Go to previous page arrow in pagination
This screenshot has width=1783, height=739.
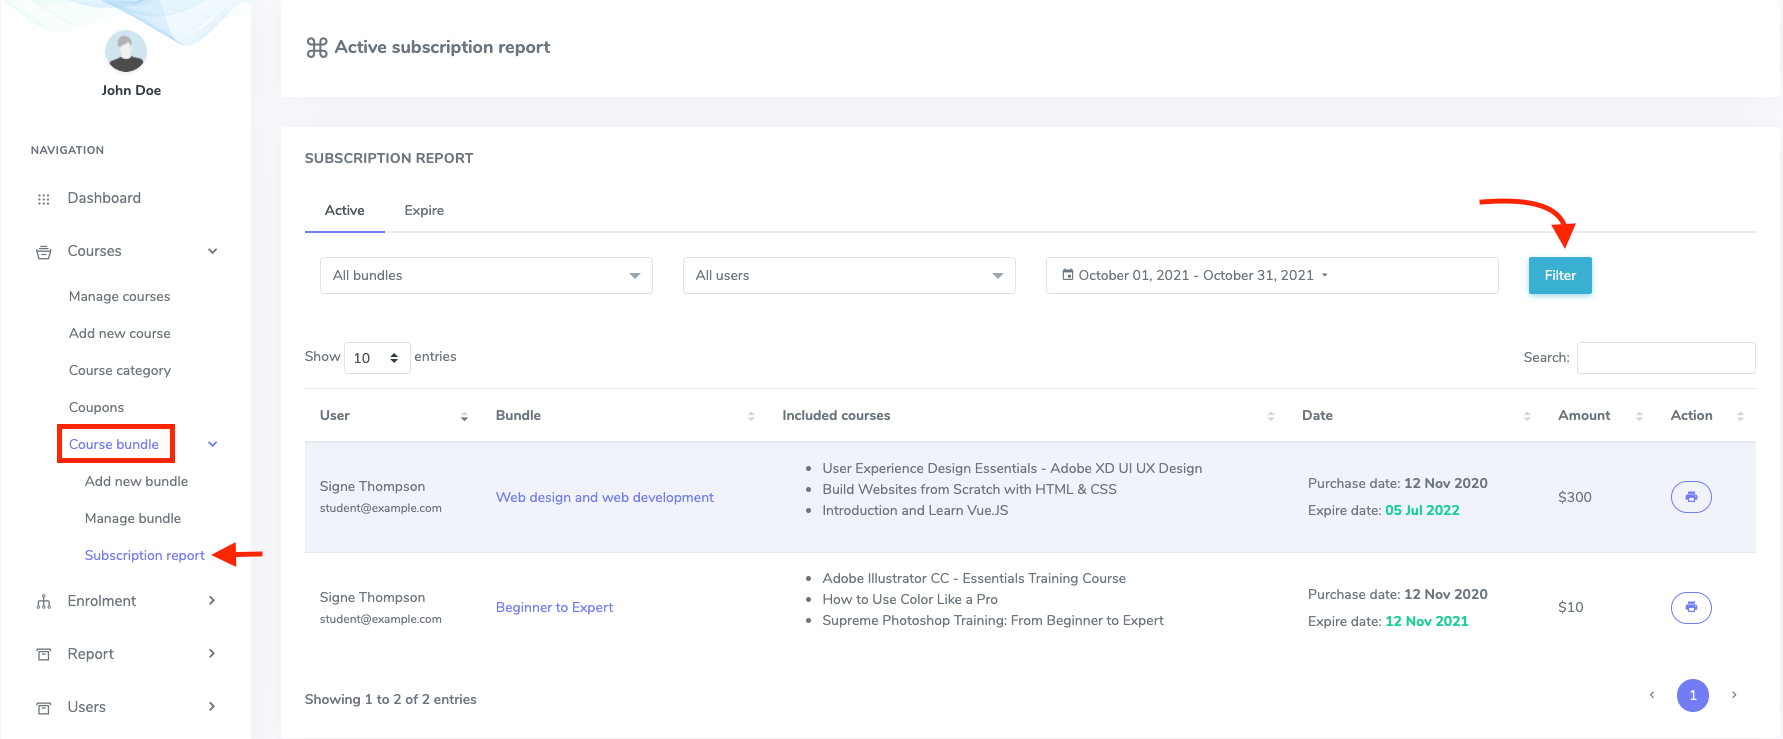[1651, 695]
